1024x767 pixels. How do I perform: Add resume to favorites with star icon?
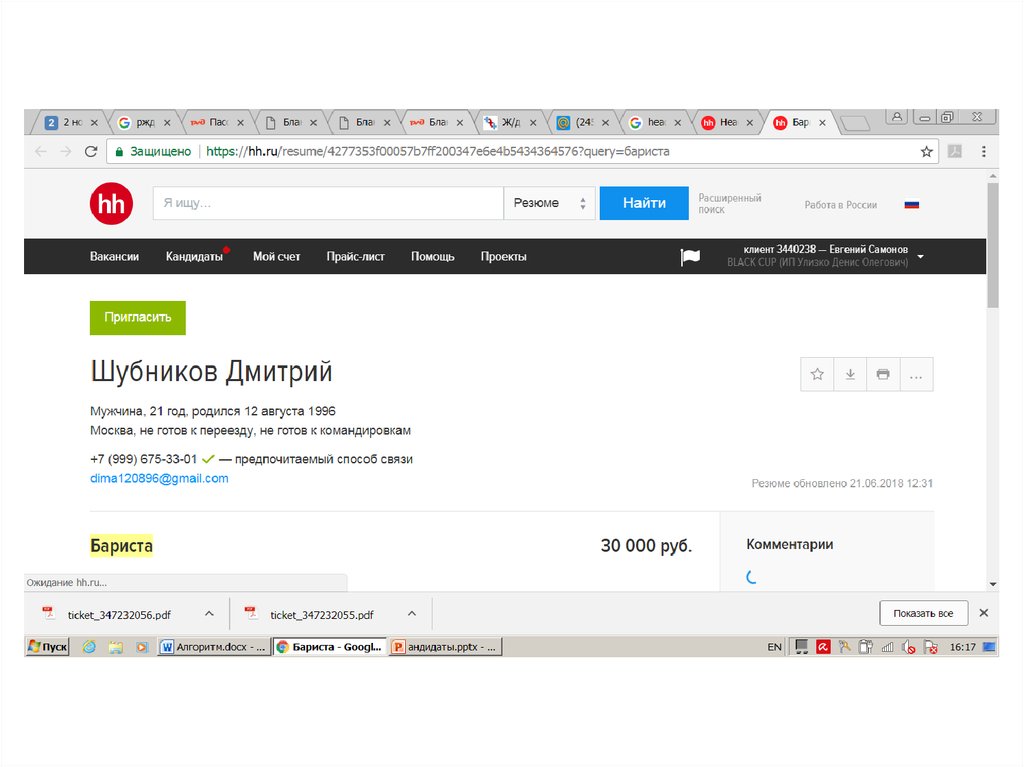(x=817, y=374)
